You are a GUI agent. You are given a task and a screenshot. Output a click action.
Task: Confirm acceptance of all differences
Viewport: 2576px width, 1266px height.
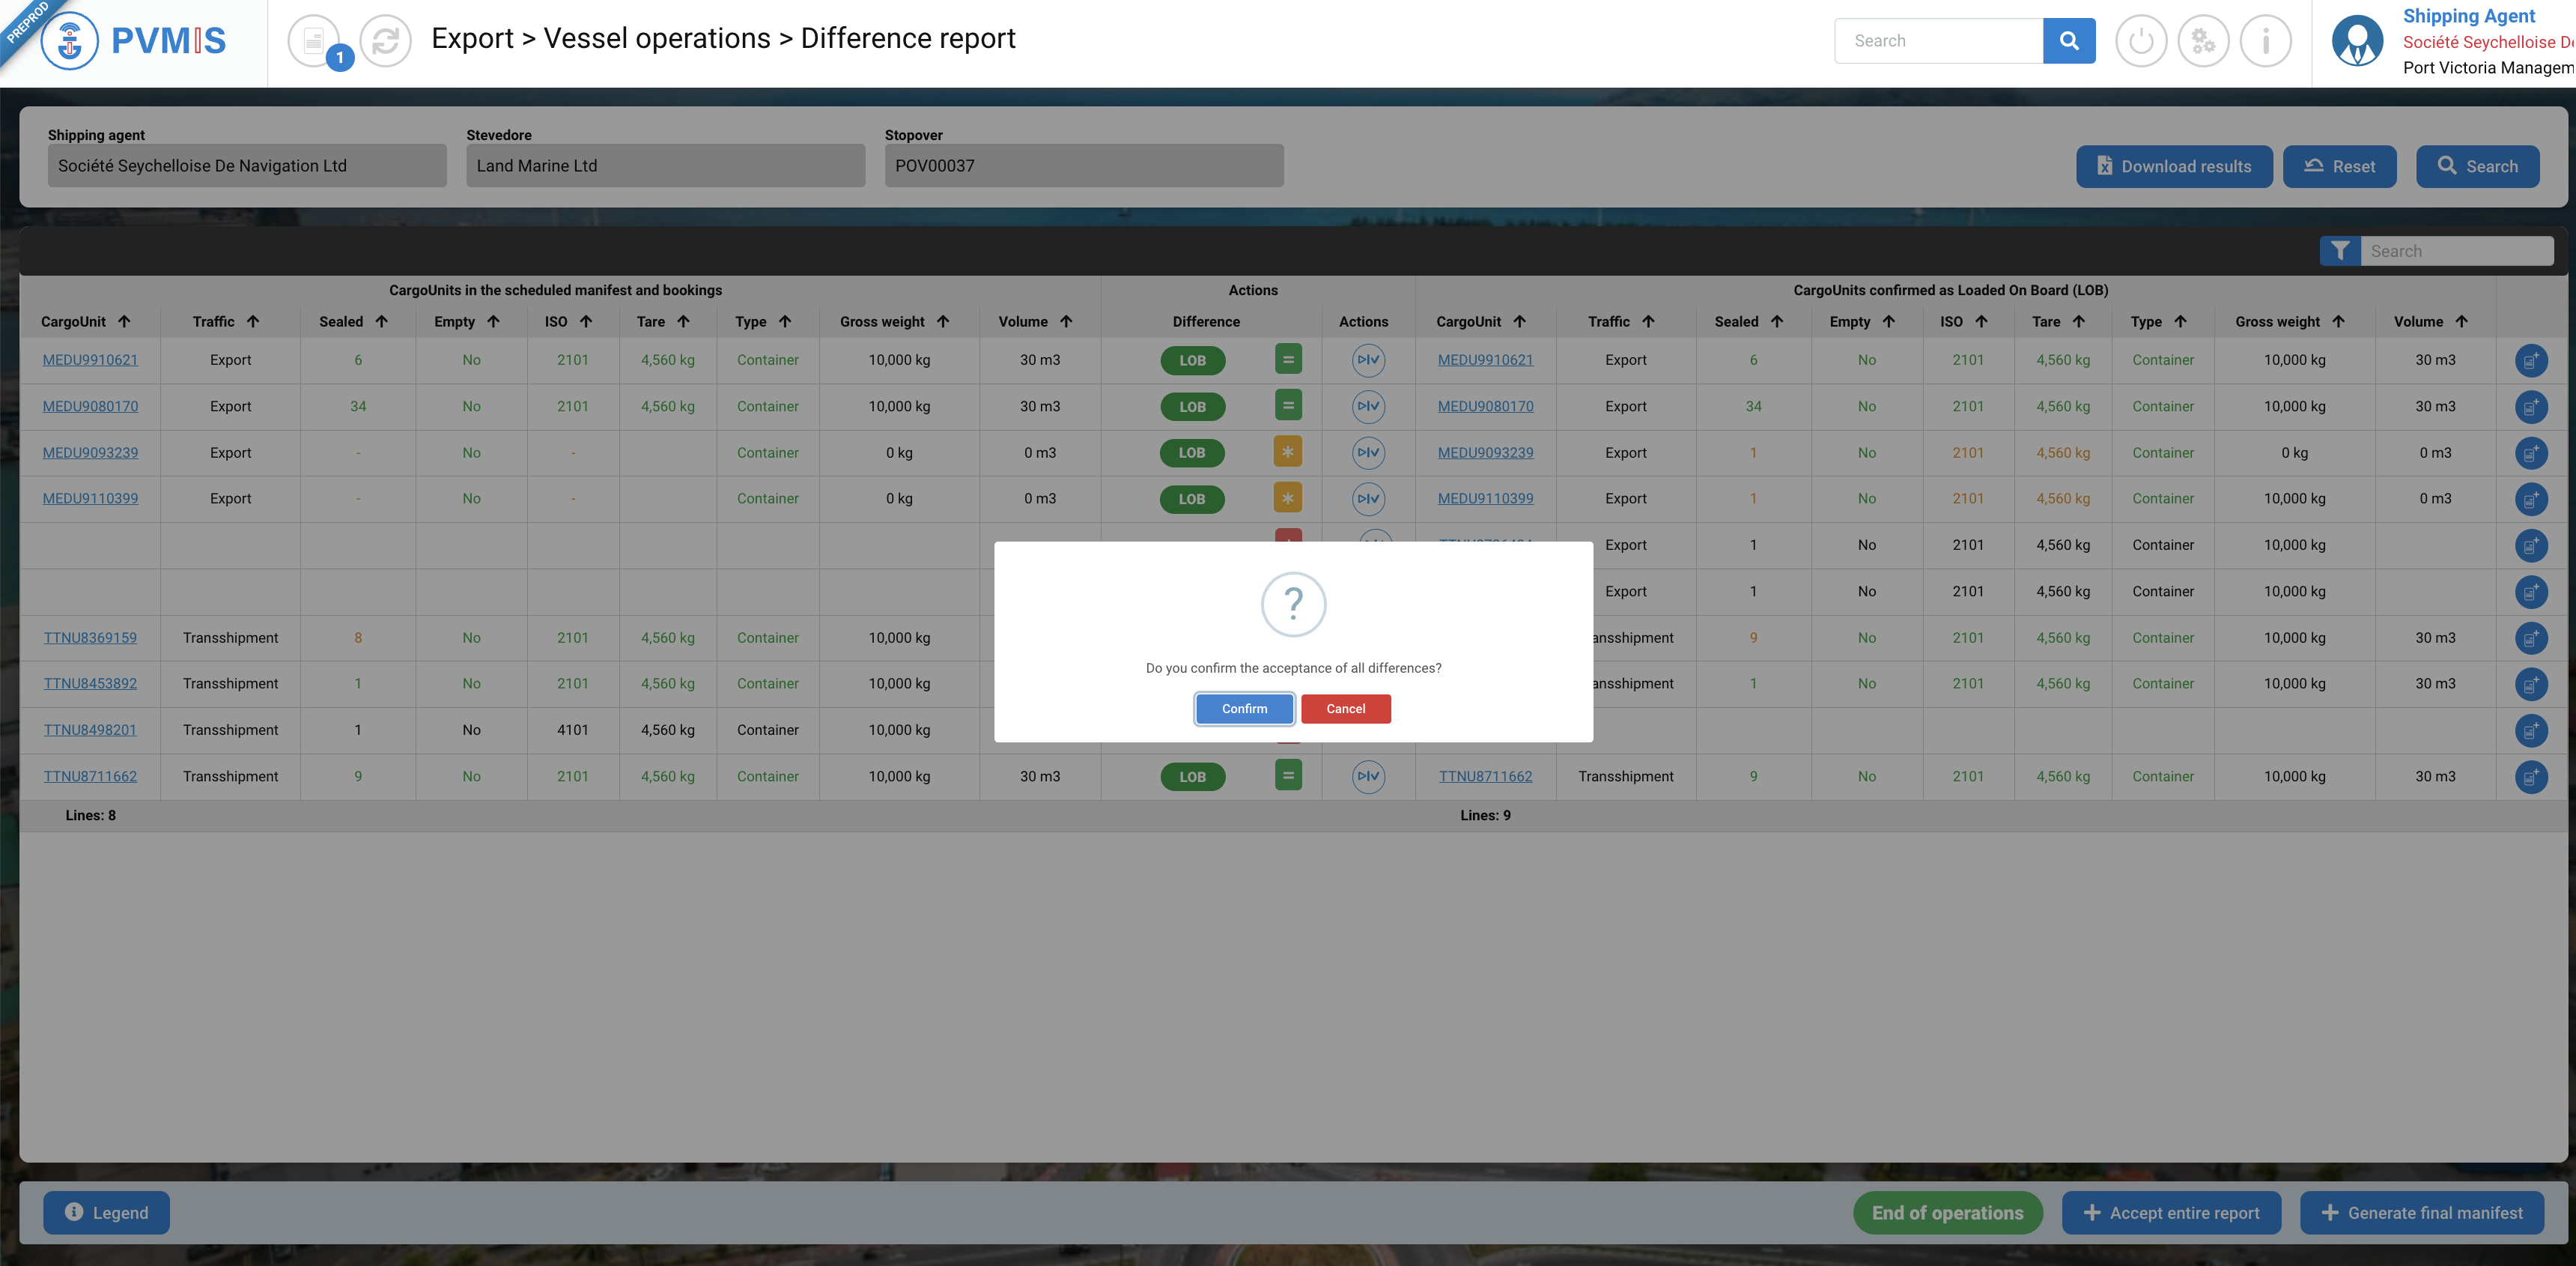coord(1244,709)
